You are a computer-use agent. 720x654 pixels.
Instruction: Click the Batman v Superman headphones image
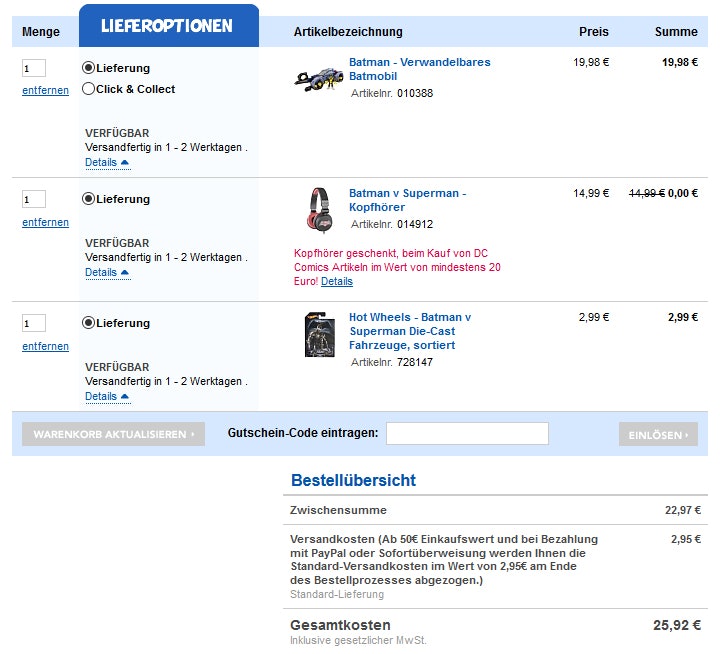[319, 209]
